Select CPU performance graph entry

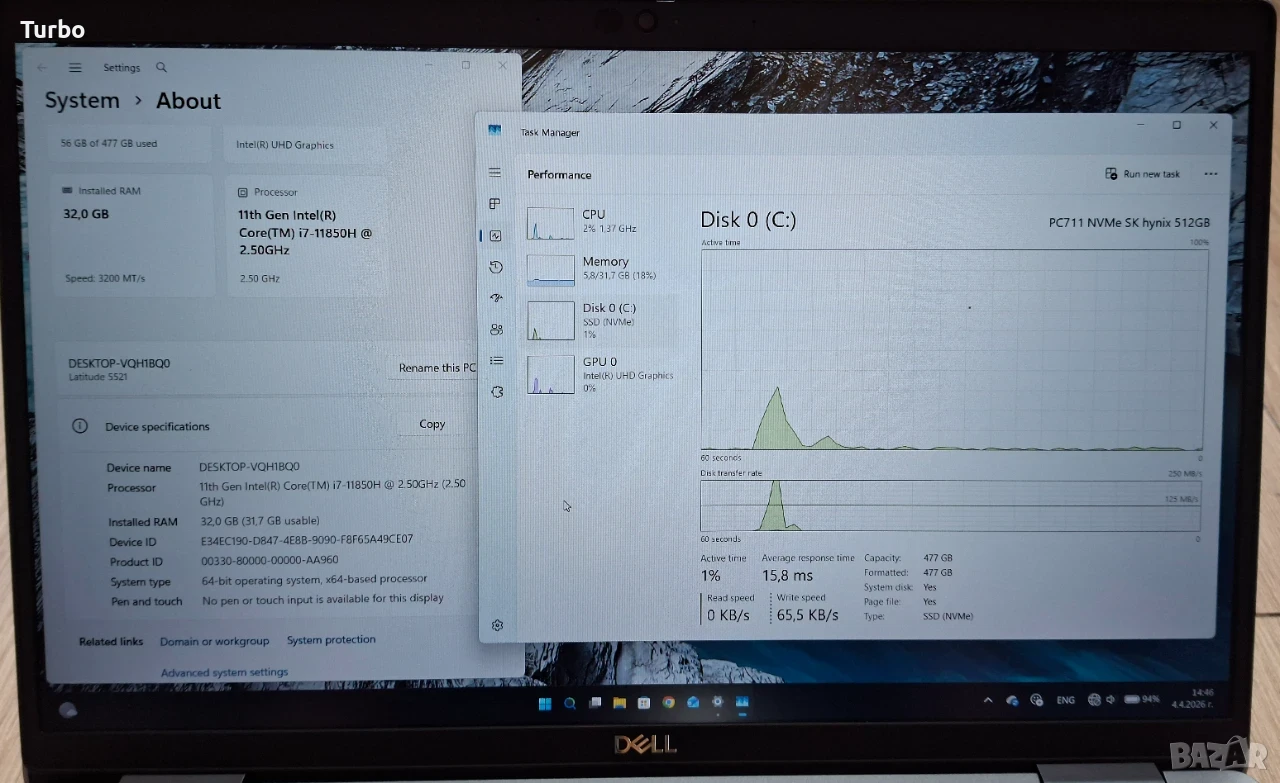pyautogui.click(x=600, y=222)
